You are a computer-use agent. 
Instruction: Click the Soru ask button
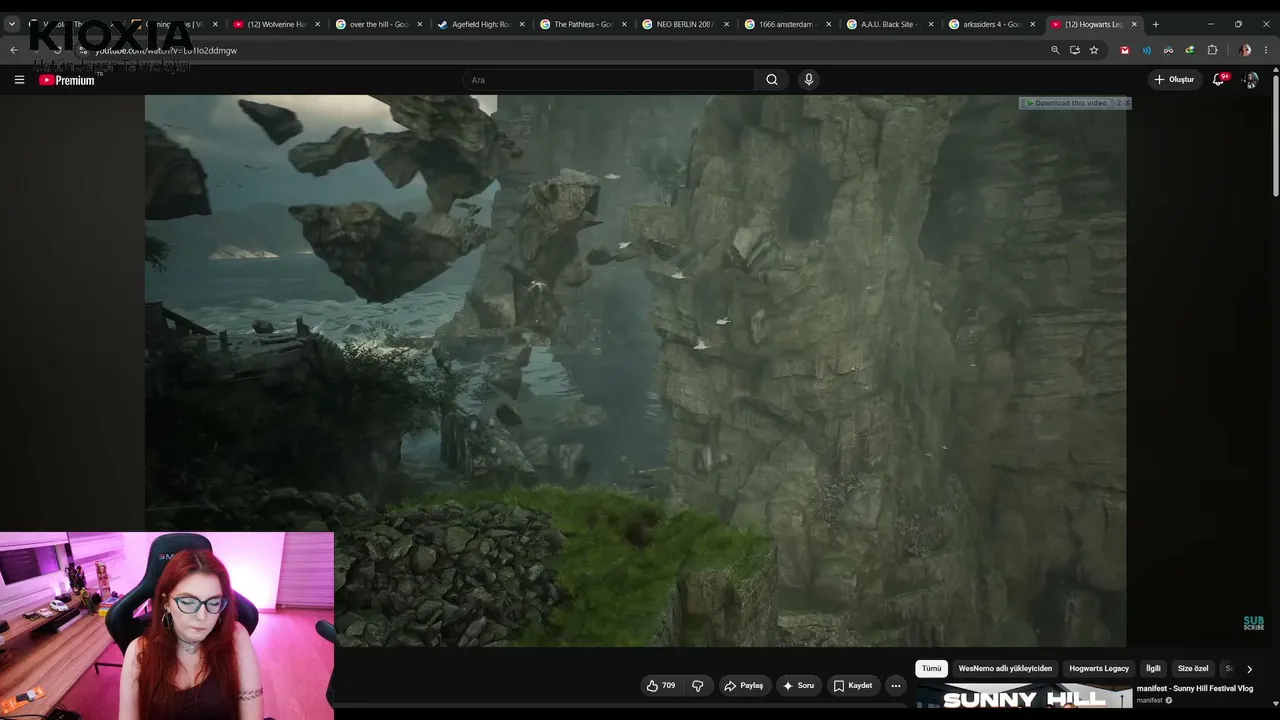pos(798,686)
